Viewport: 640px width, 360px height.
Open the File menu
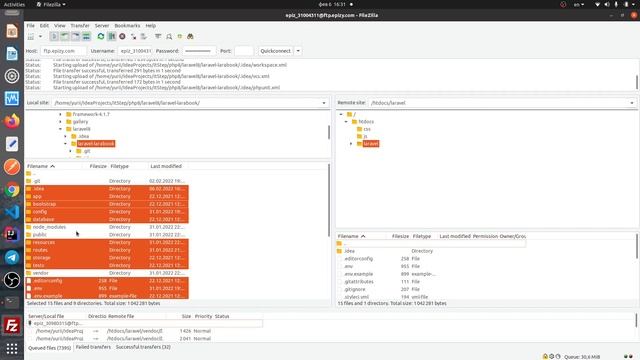pos(31,26)
